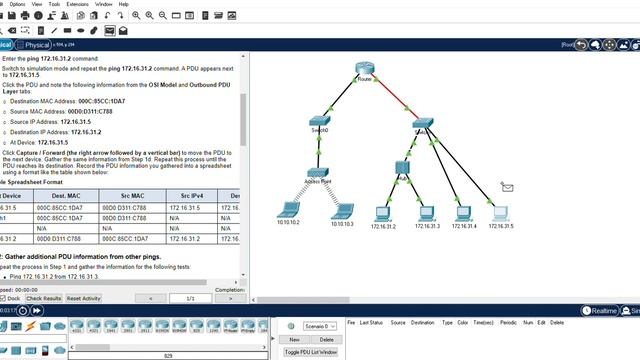Click the Print icon in toolbar
Viewport: 640px width, 360px height.
(x=25, y=16)
